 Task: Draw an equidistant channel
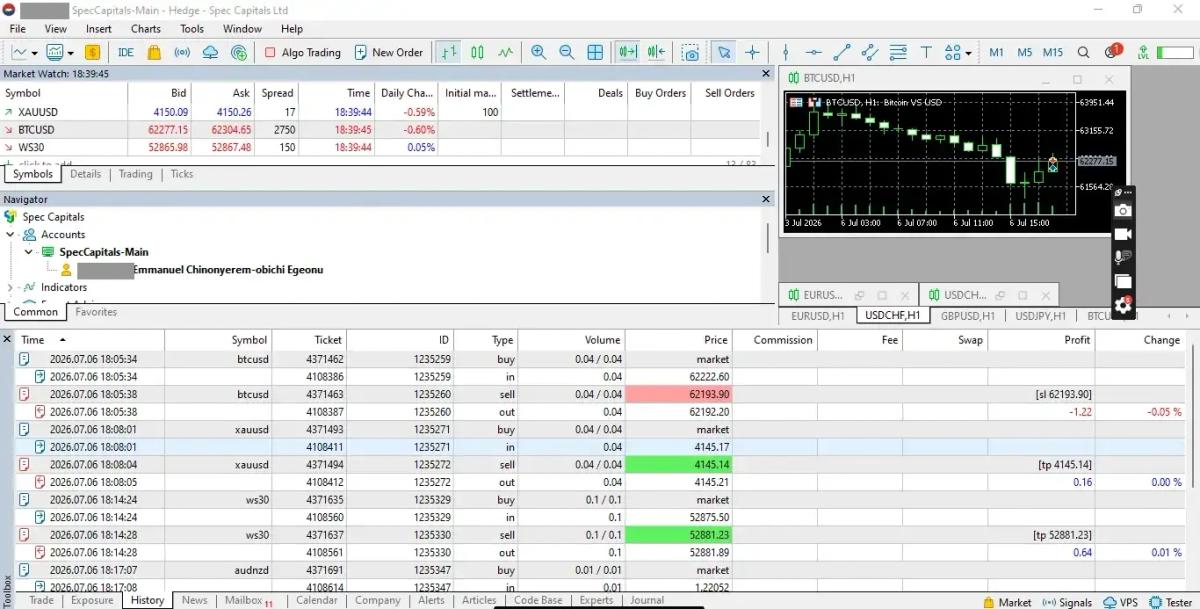(x=869, y=52)
